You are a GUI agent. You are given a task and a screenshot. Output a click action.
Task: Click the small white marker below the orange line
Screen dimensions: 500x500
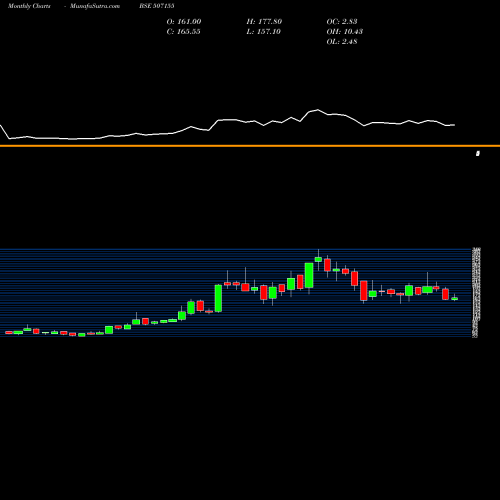[x=478, y=153]
